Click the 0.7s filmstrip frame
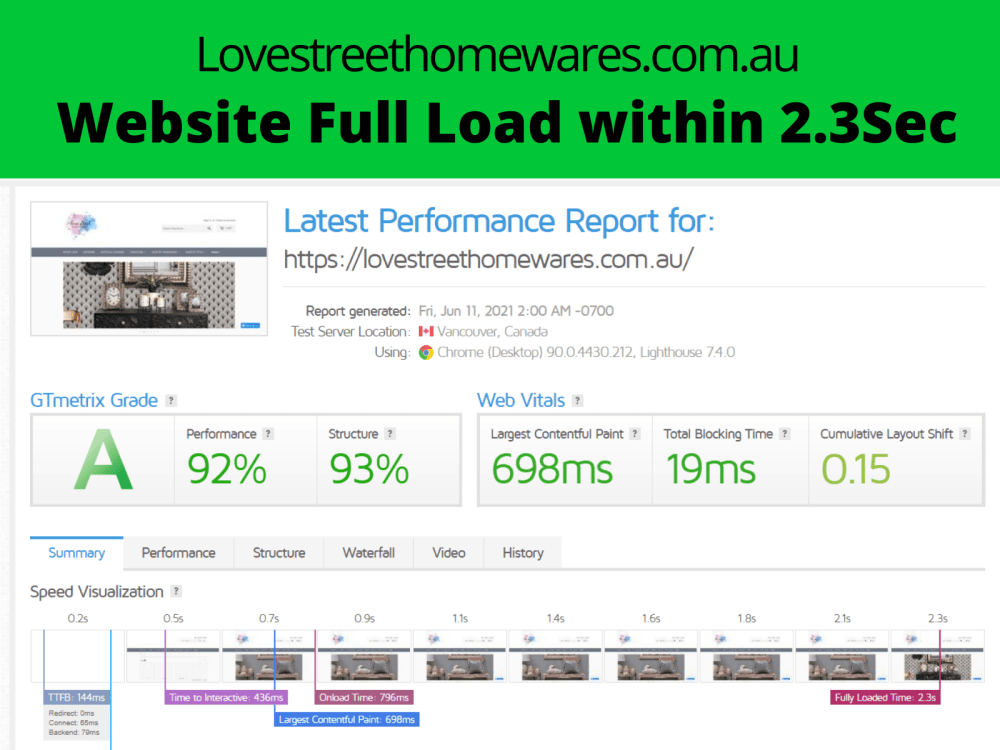The width and height of the screenshot is (1000, 750). click(x=269, y=656)
